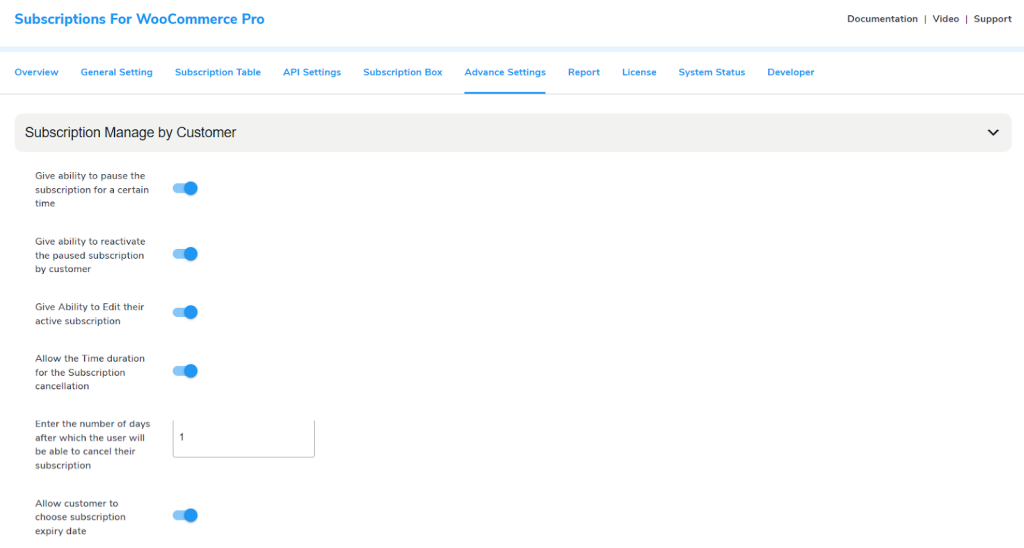Open the Subscription Table tab
This screenshot has height=548, width=1024.
217,73
